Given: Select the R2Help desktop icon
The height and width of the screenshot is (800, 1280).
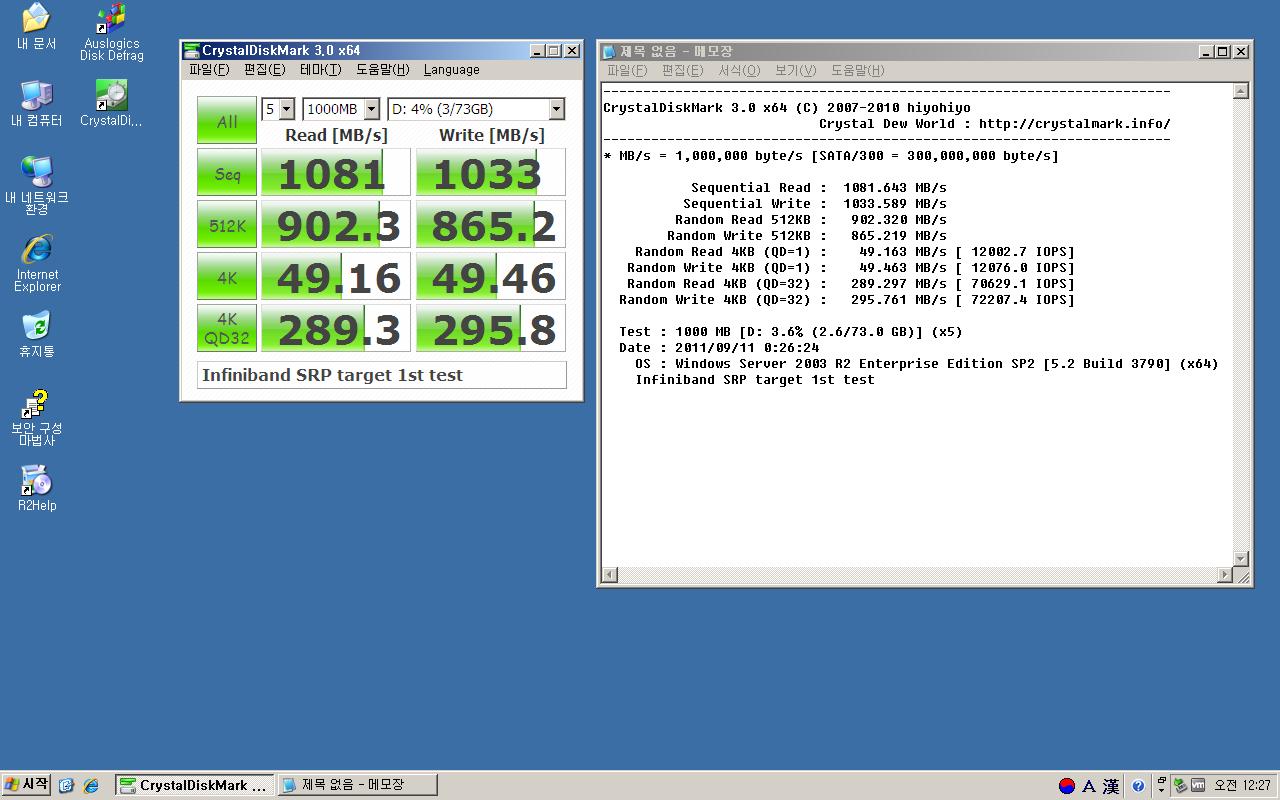Looking at the screenshot, I should pyautogui.click(x=37, y=488).
